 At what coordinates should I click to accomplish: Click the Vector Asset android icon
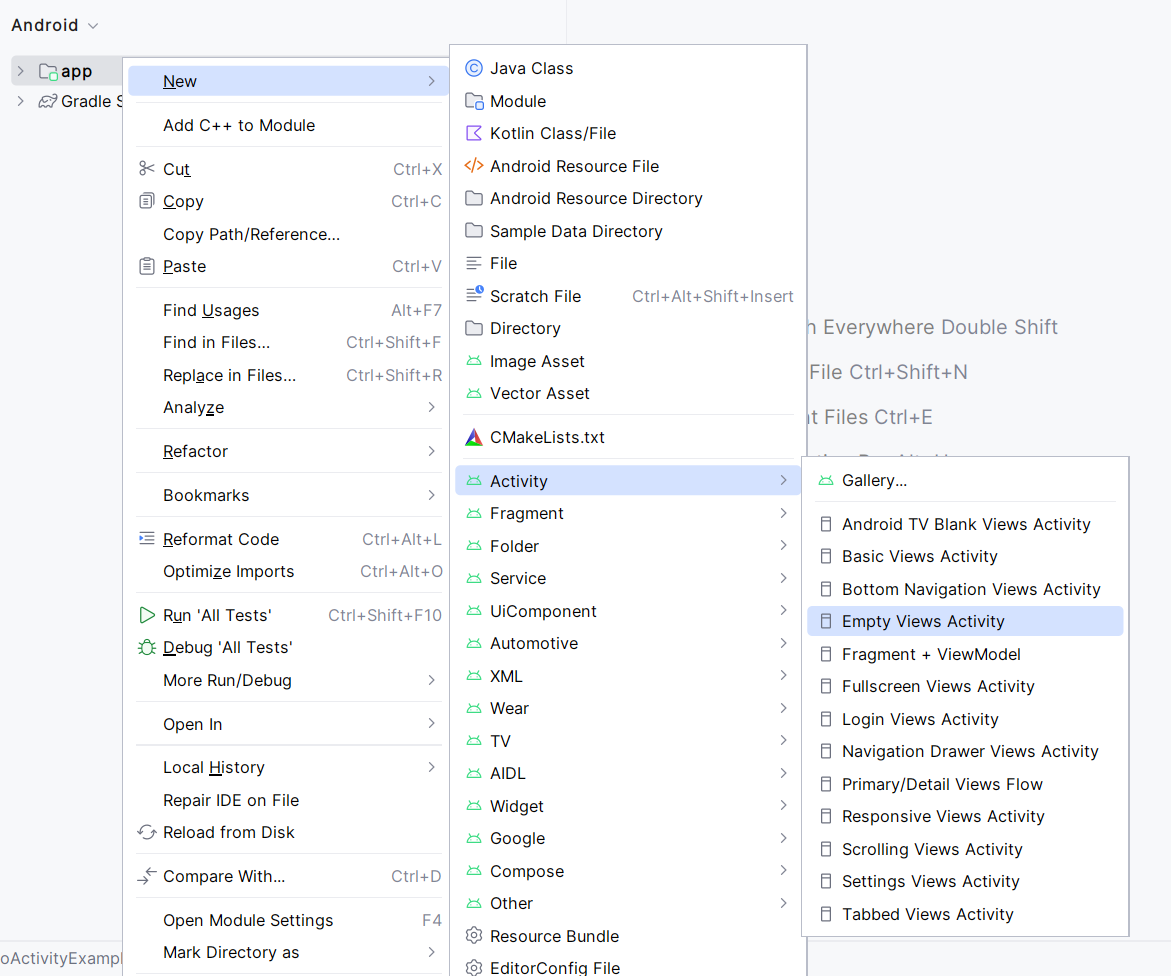473,394
